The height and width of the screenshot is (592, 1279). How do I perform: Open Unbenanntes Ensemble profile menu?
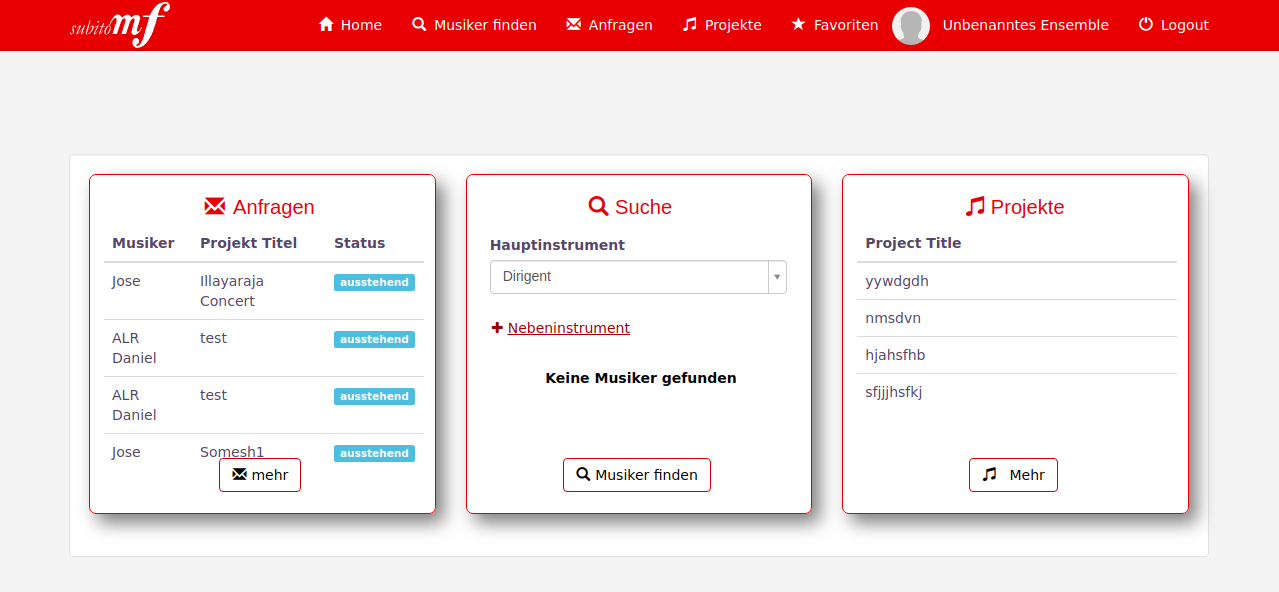[1025, 25]
